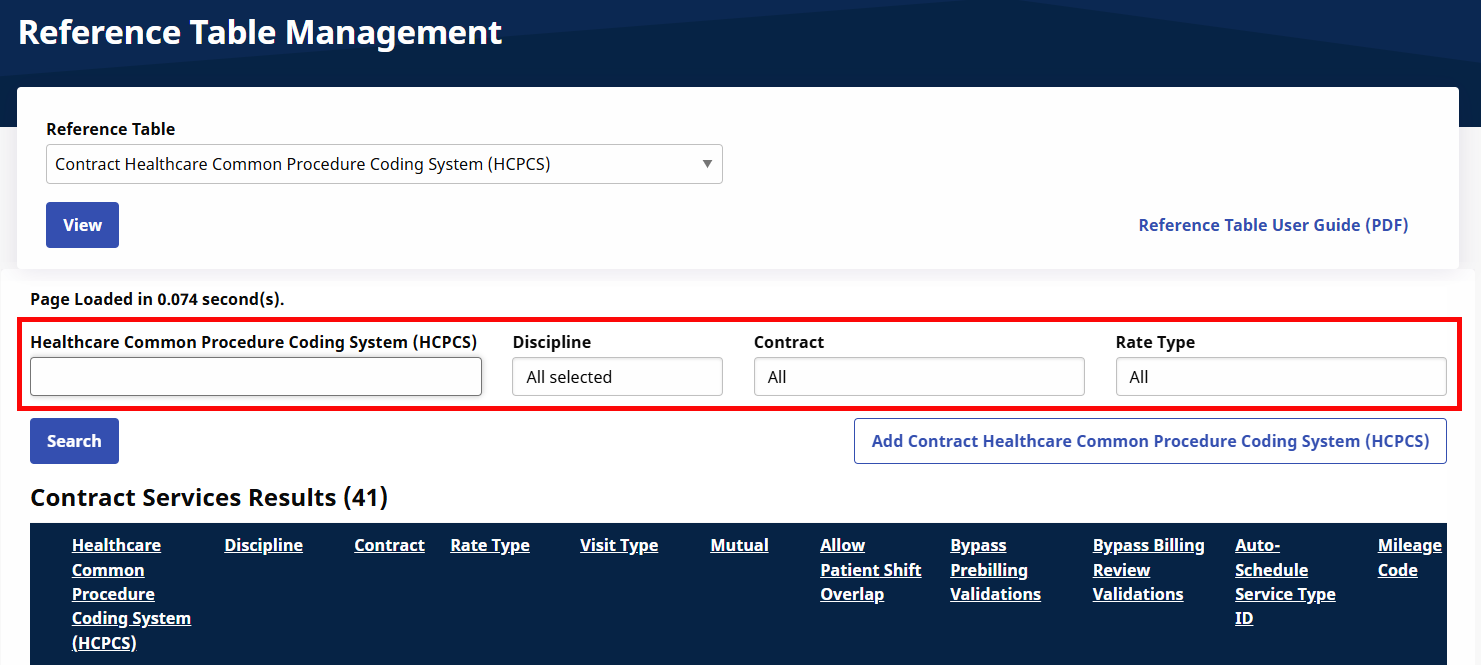
Task: Sort results by Rate Type column
Action: (x=490, y=545)
